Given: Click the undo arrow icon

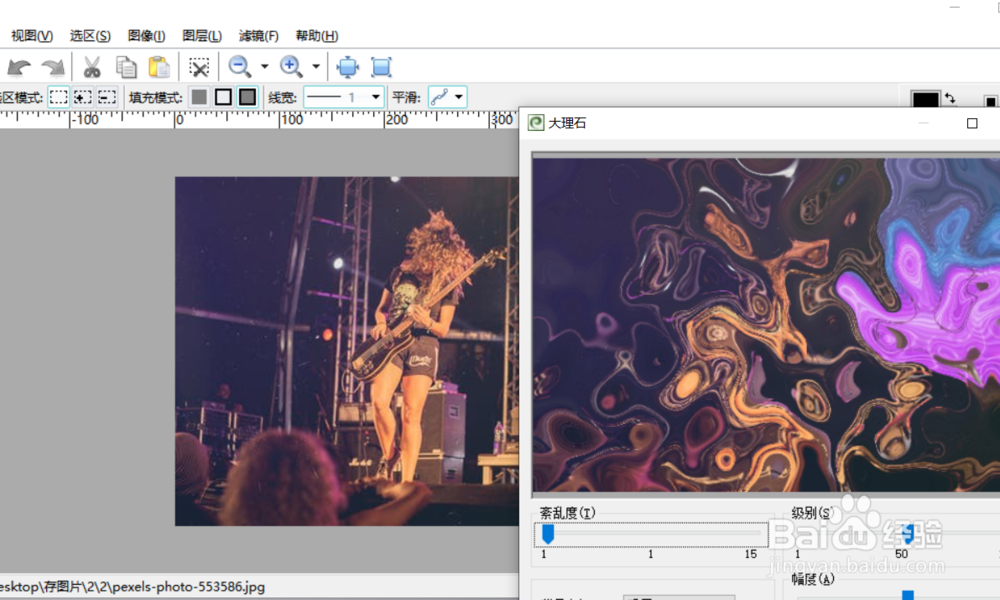Looking at the screenshot, I should (x=19, y=67).
